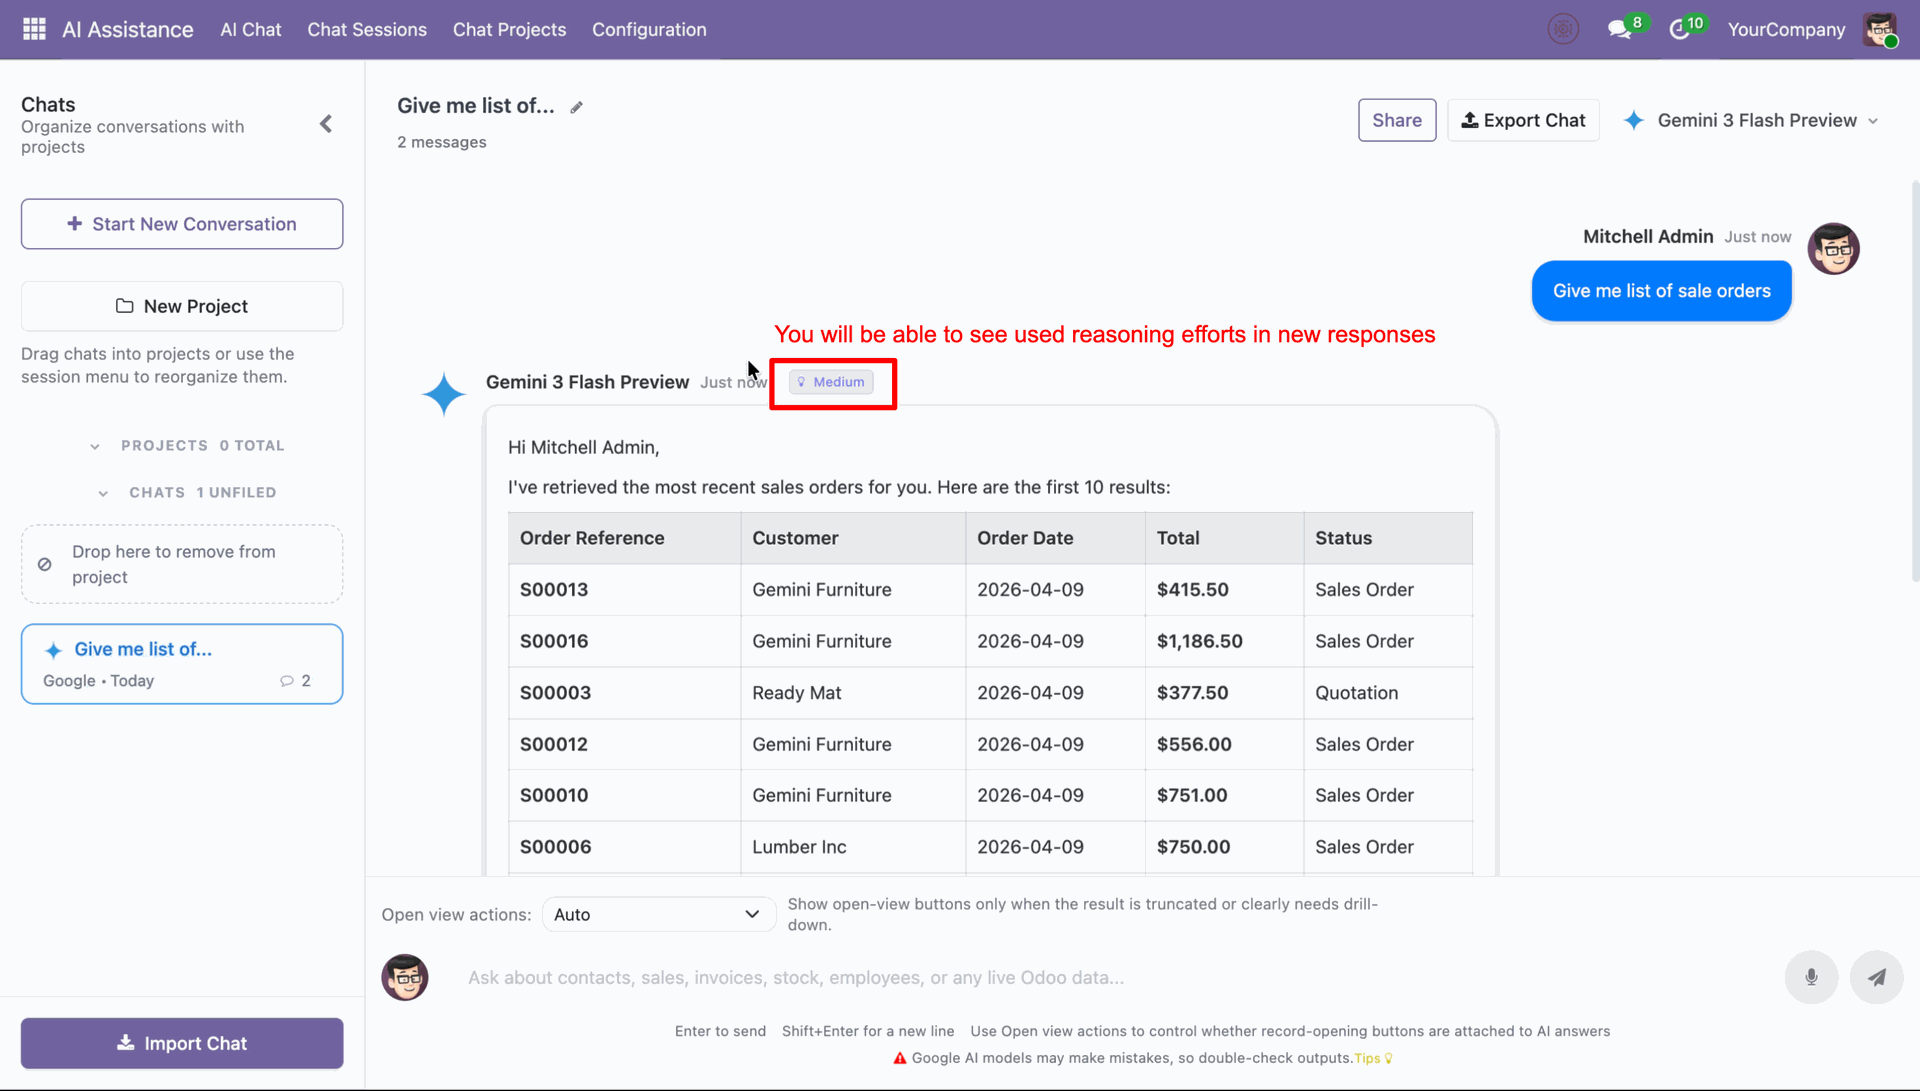Click the Order Reference column header
This screenshot has height=1091, width=1920.
(x=624, y=538)
